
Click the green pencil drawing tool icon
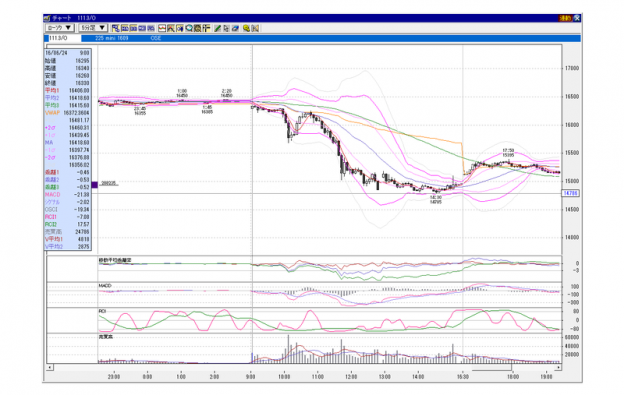coord(217,28)
